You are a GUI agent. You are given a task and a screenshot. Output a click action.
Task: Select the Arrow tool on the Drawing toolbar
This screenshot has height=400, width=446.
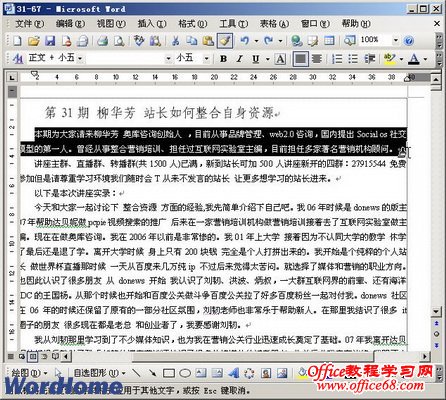(152, 373)
